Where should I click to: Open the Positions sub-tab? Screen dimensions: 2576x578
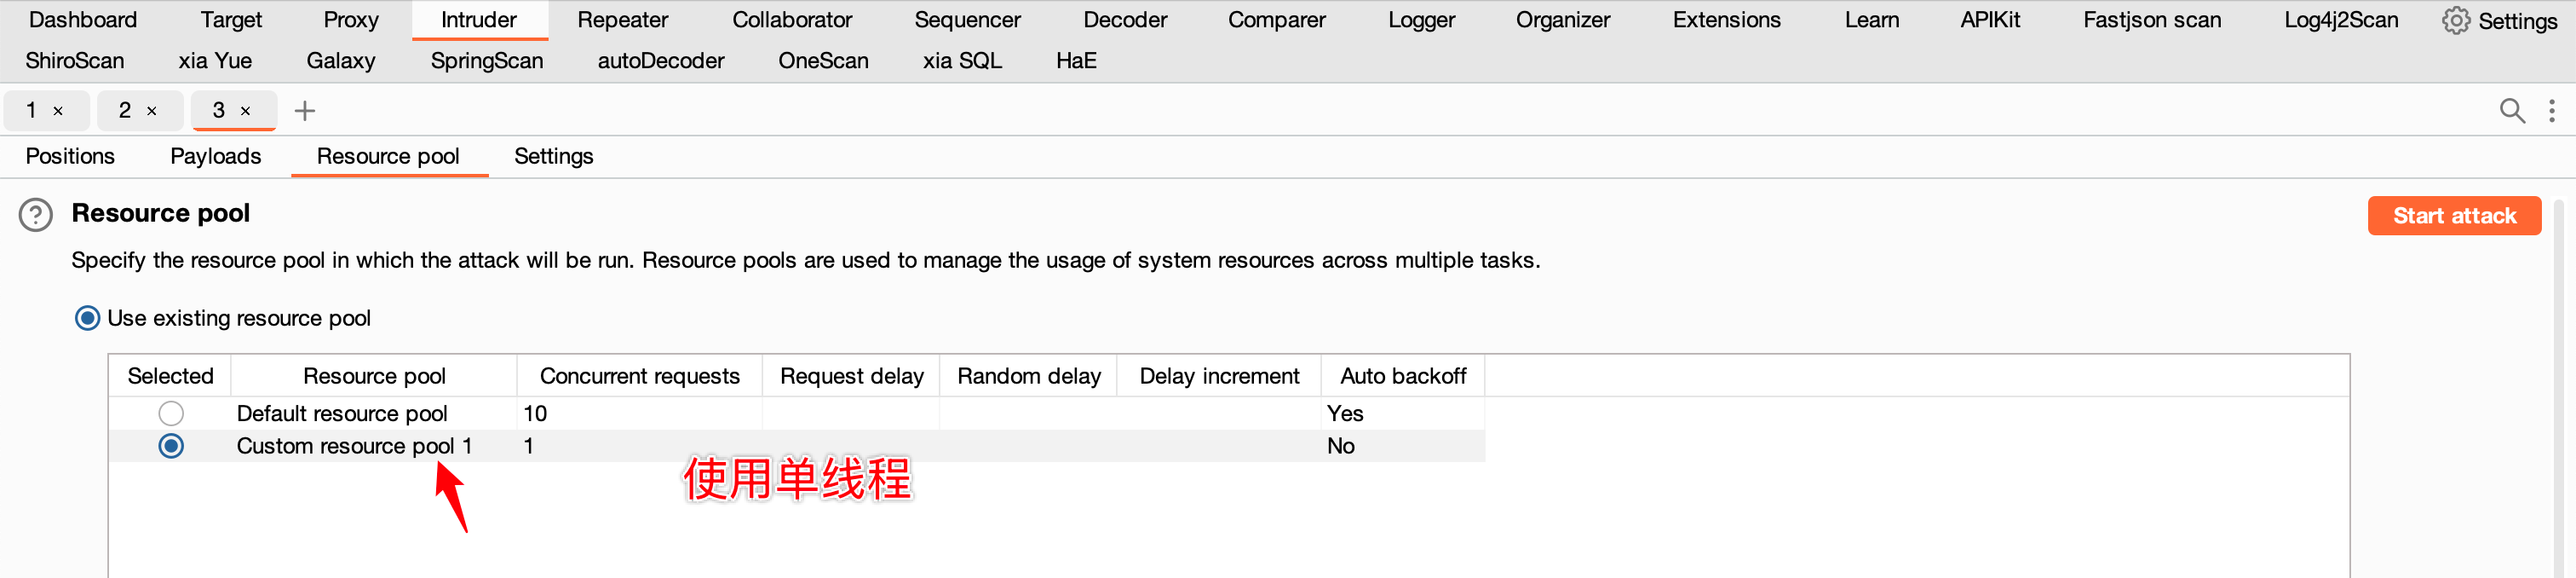click(x=70, y=156)
